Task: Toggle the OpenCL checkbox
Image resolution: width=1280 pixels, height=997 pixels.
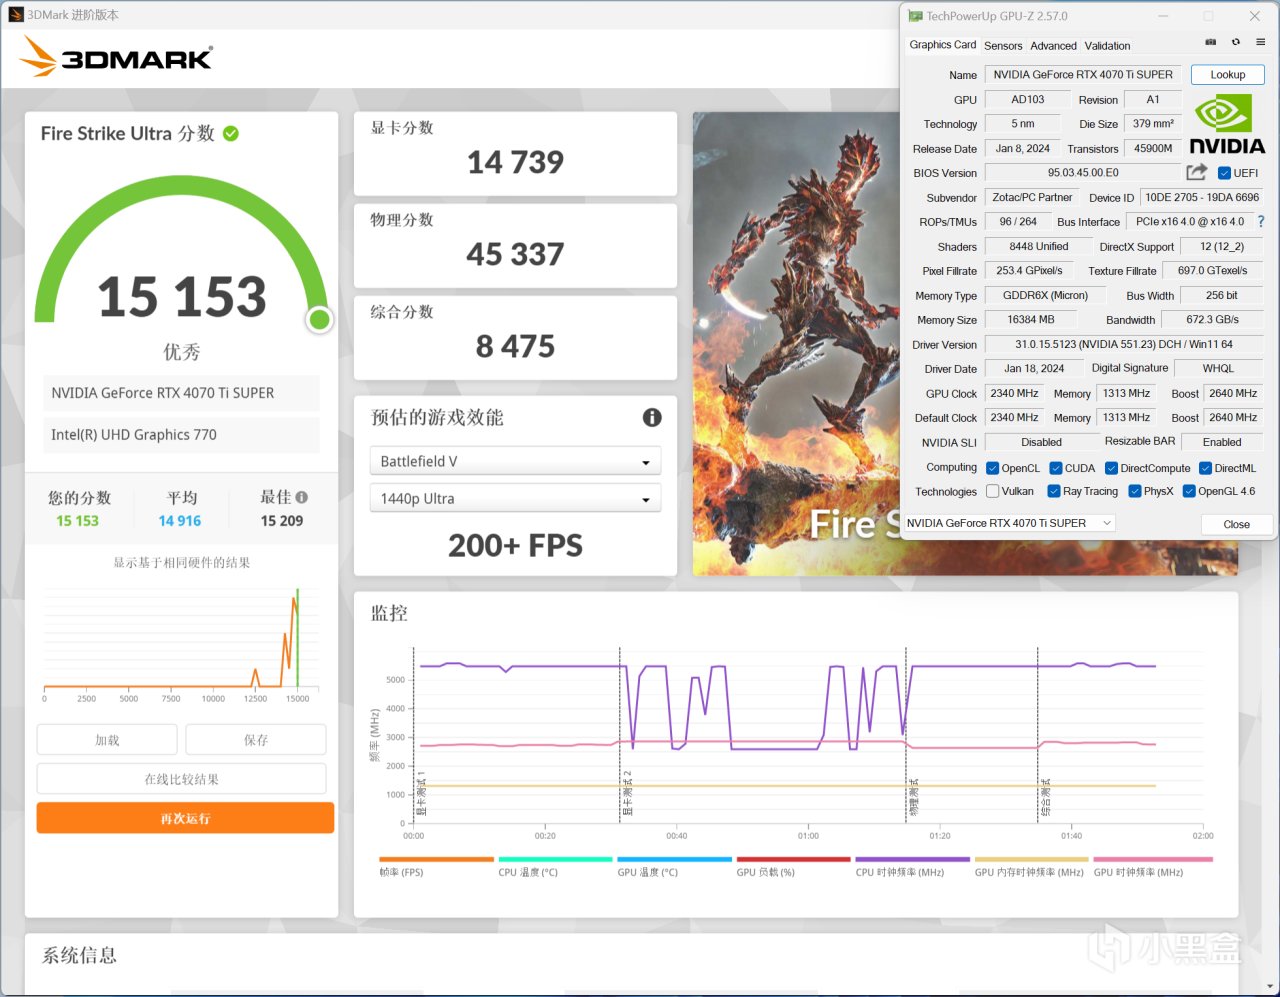Action: 993,468
